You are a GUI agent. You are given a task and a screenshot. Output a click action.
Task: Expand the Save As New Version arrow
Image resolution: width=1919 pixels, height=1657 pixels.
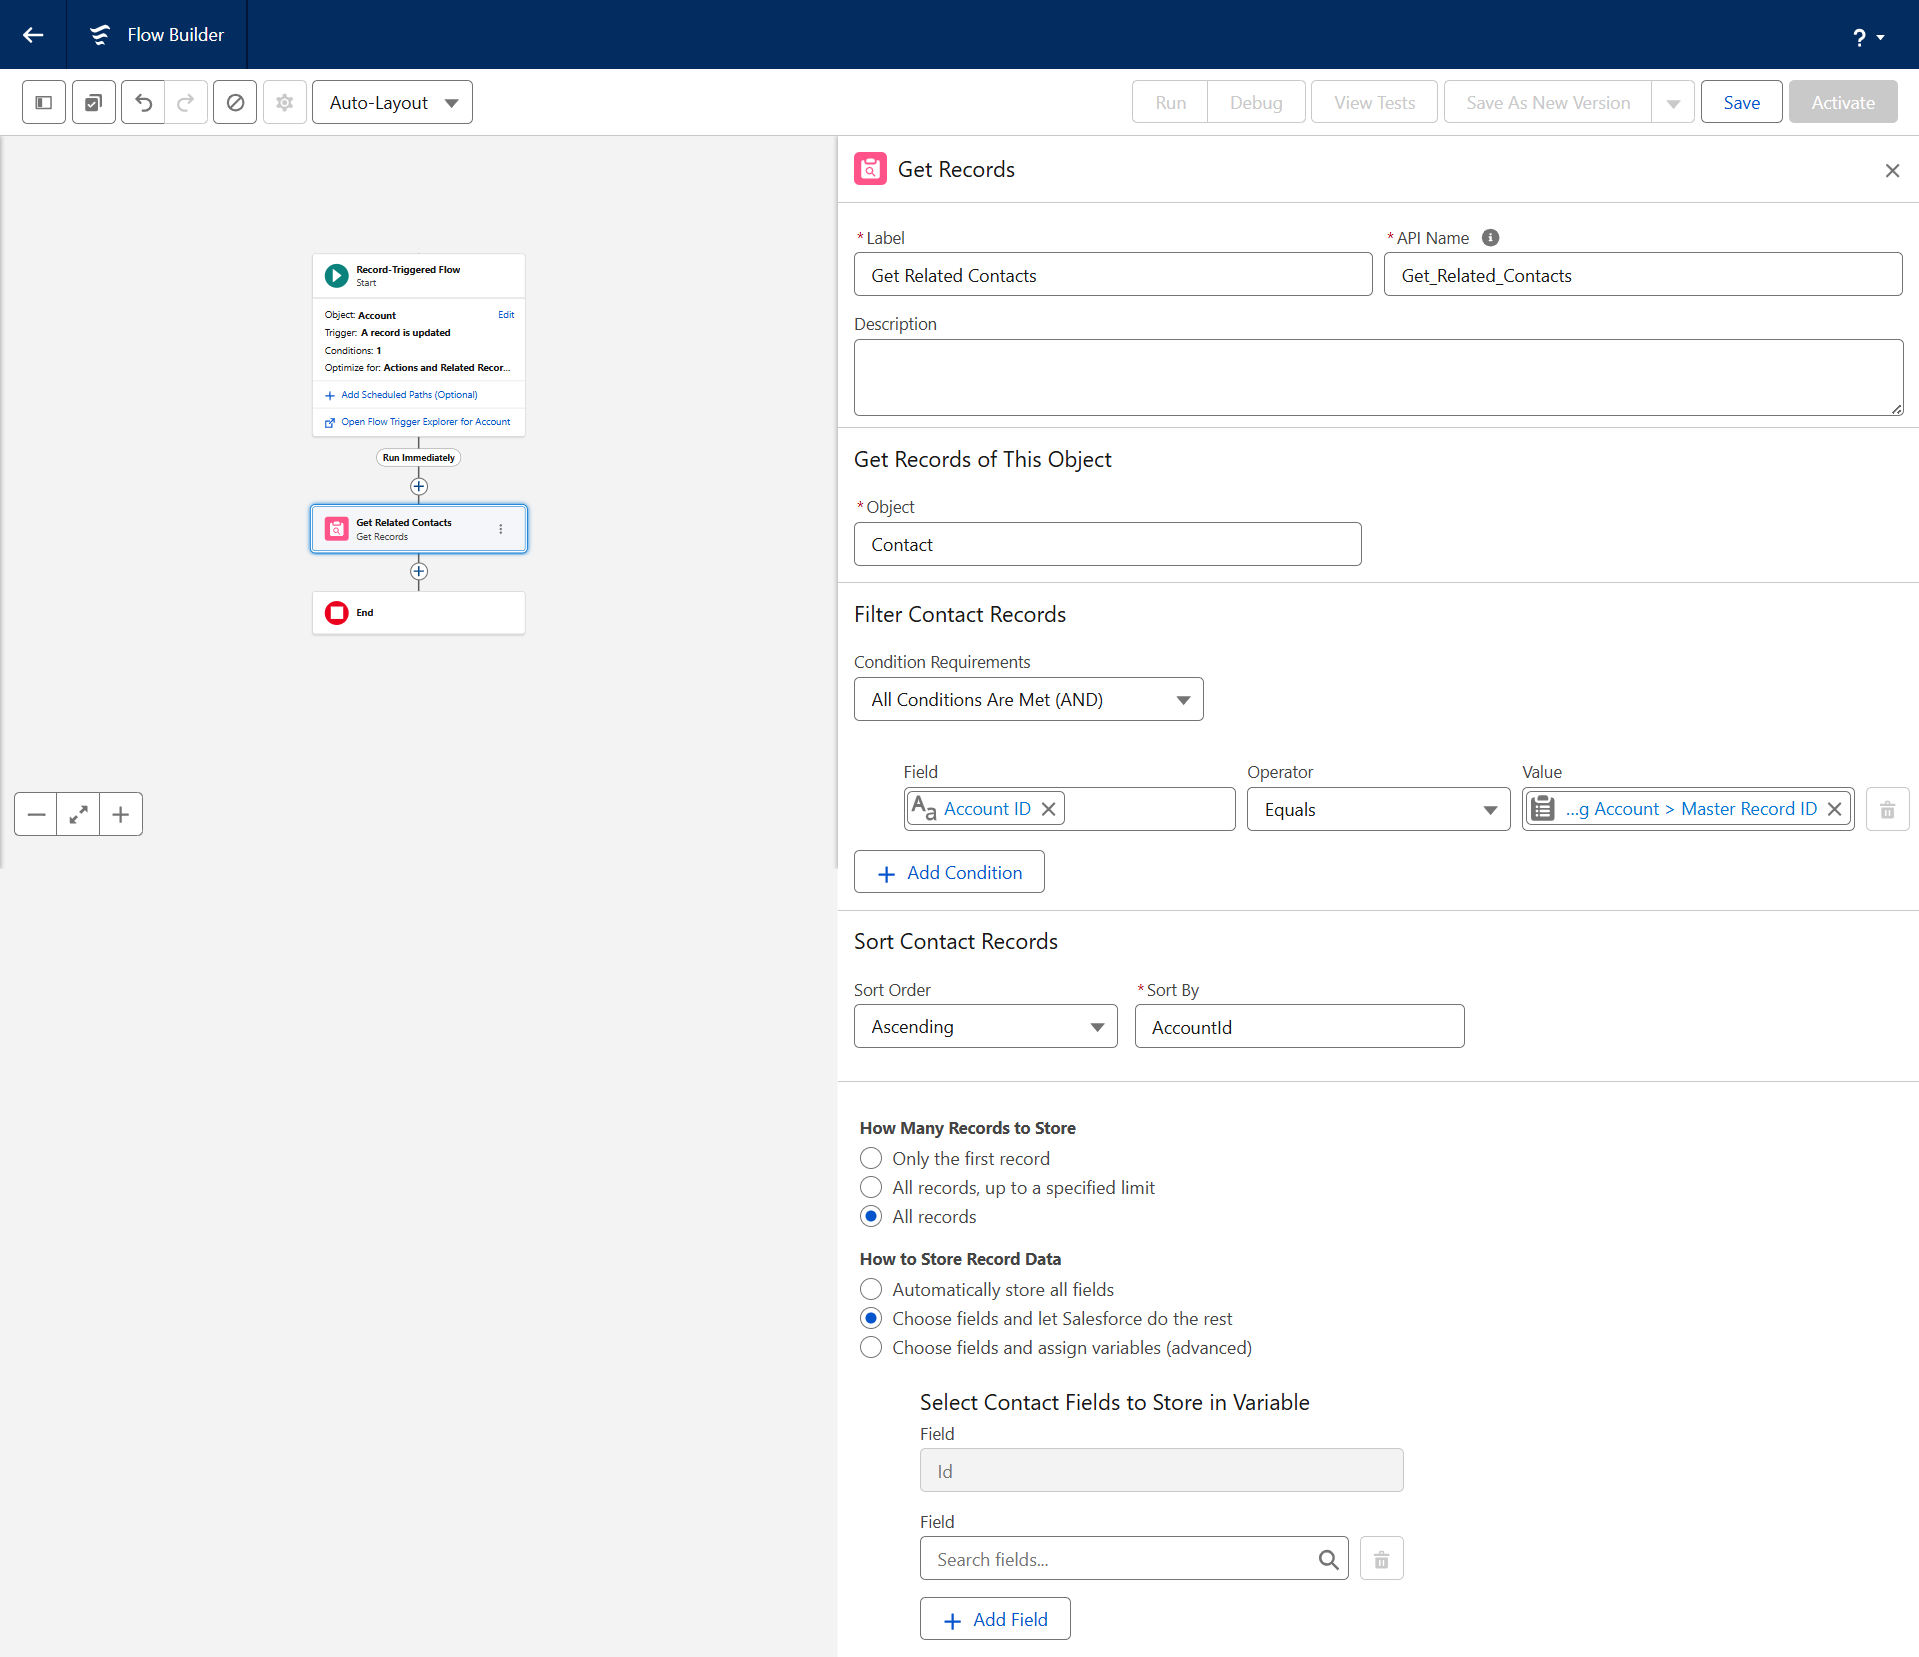[x=1673, y=102]
